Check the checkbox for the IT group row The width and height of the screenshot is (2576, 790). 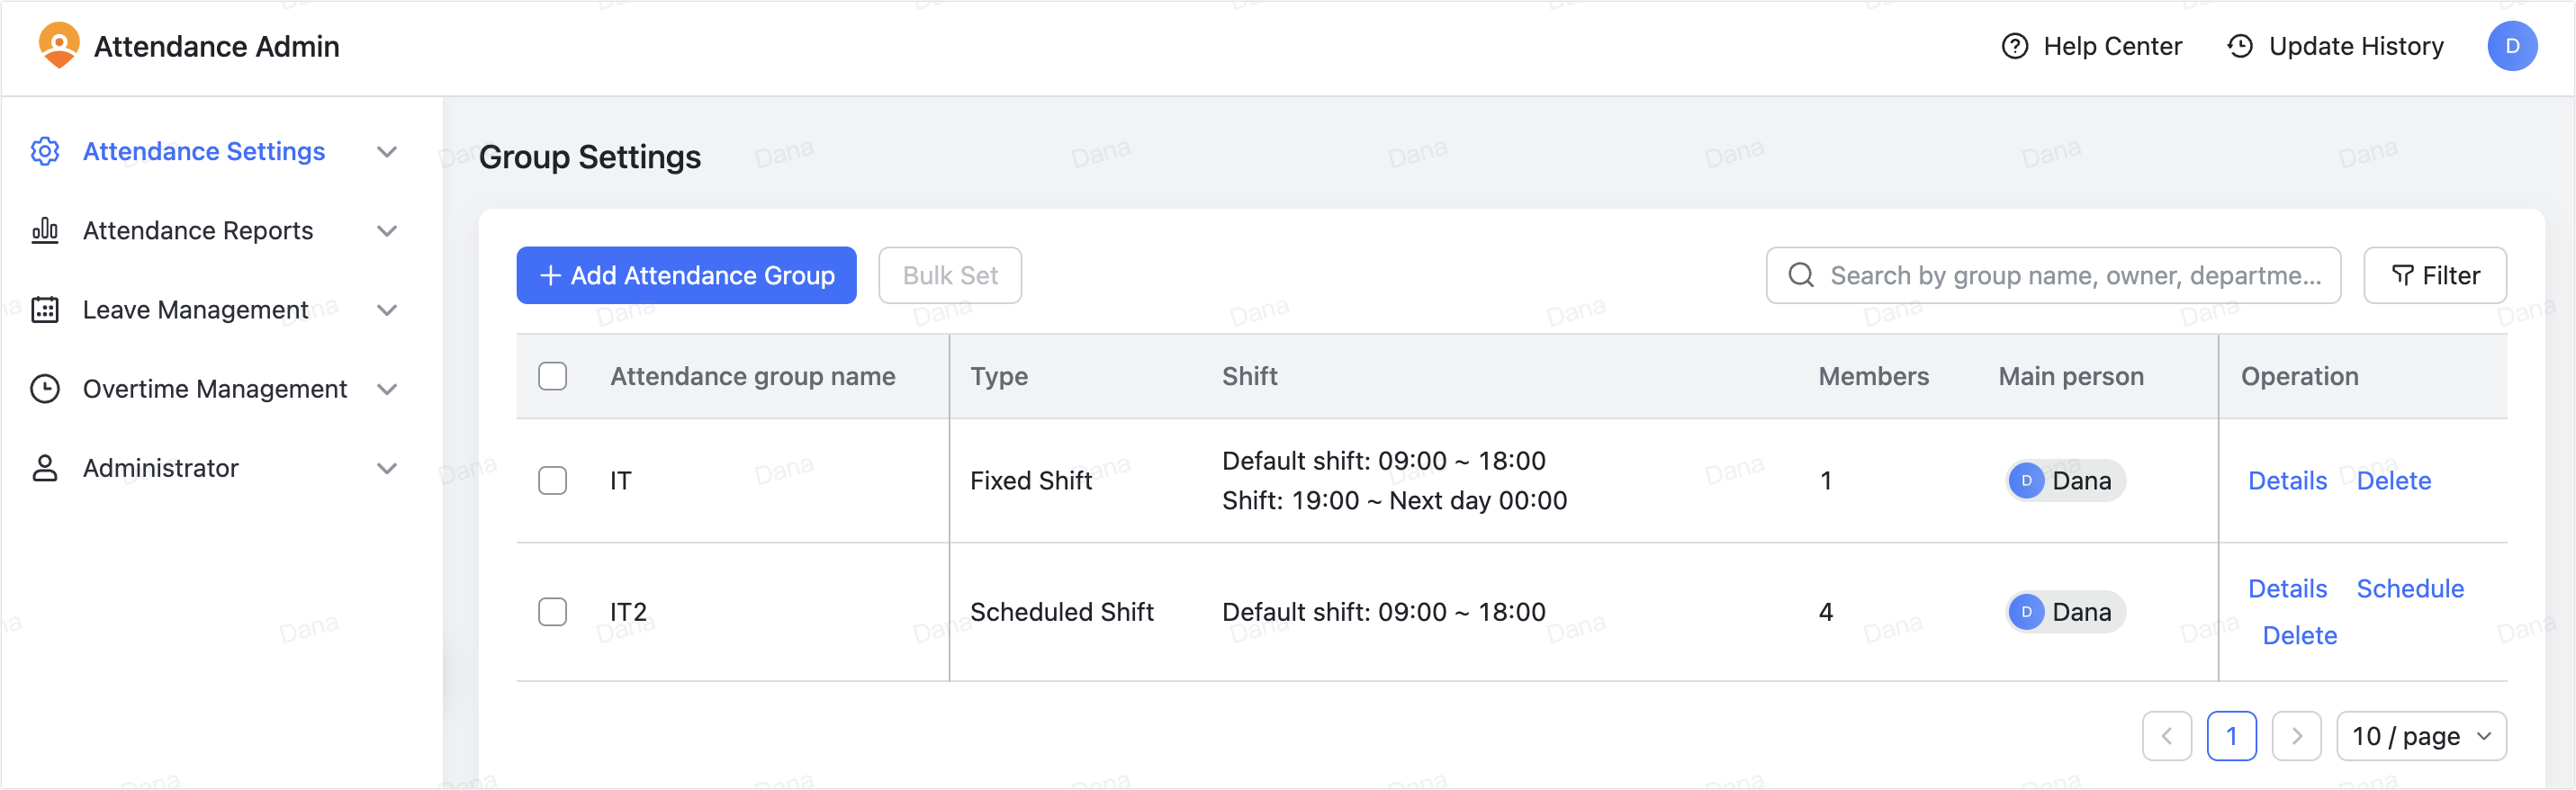tap(551, 480)
